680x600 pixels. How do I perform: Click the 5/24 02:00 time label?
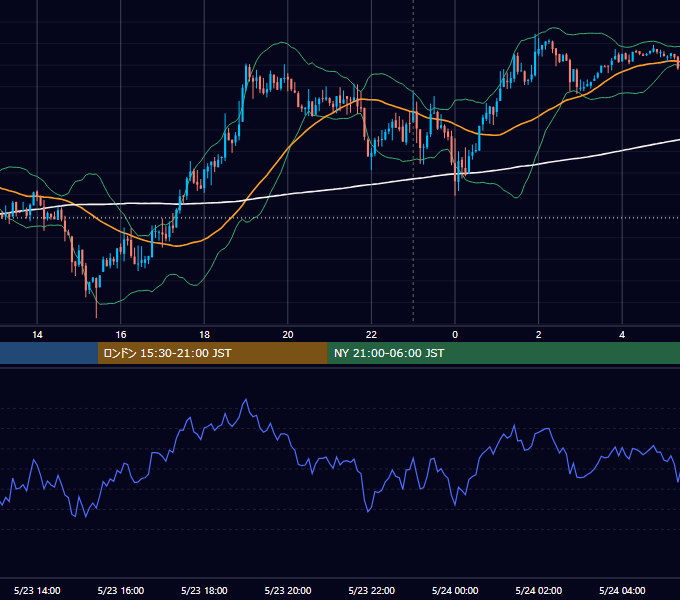[x=539, y=590]
